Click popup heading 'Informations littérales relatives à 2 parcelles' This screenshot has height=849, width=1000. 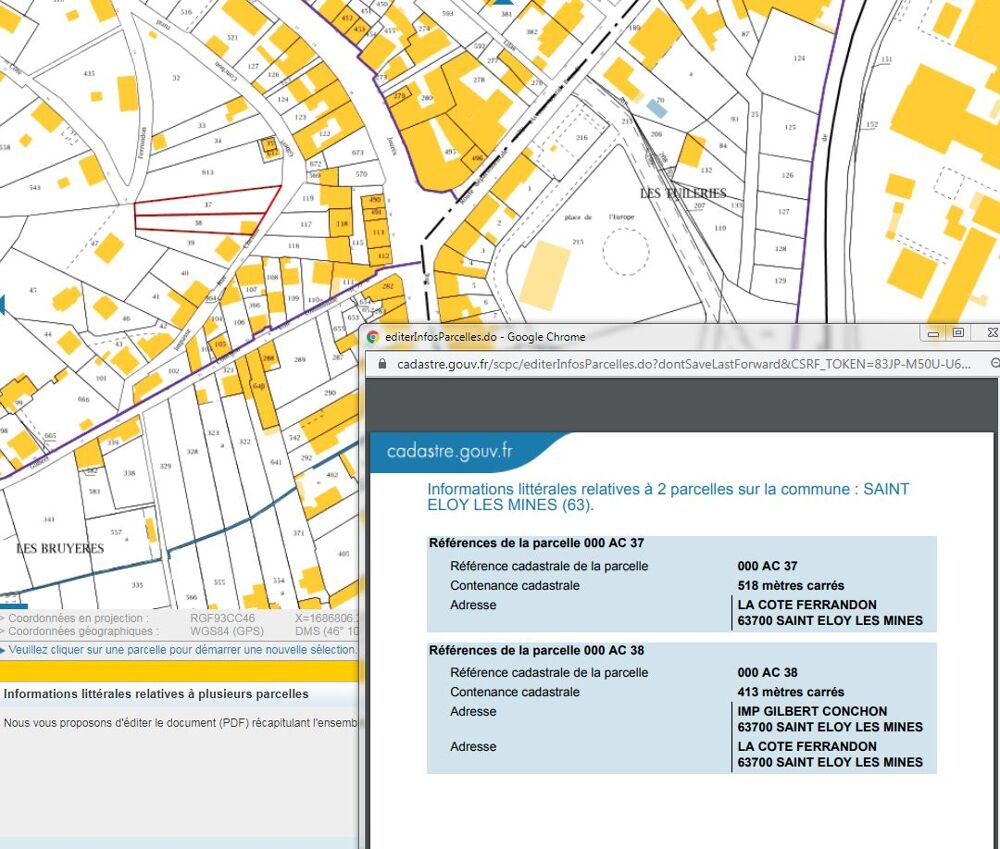point(668,497)
